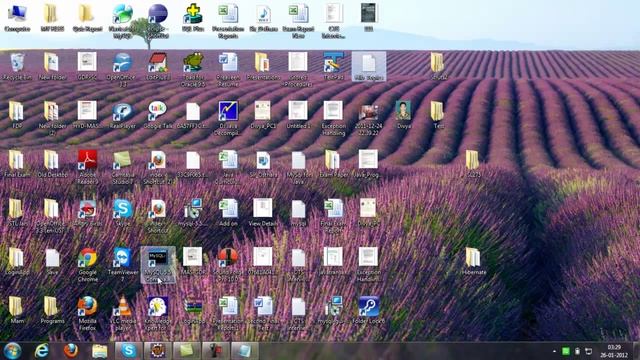Launch the Knowledge Xpert shortcut
The width and height of the screenshot is (640, 360).
coord(158,313)
